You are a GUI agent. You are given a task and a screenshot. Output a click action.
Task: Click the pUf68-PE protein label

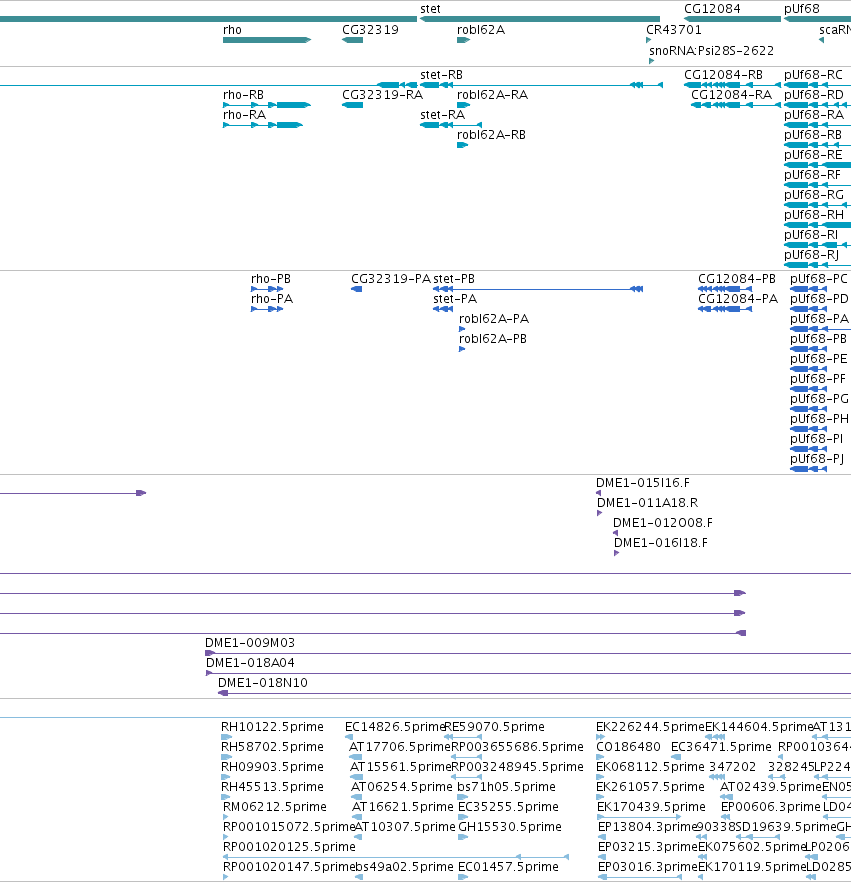(818, 359)
